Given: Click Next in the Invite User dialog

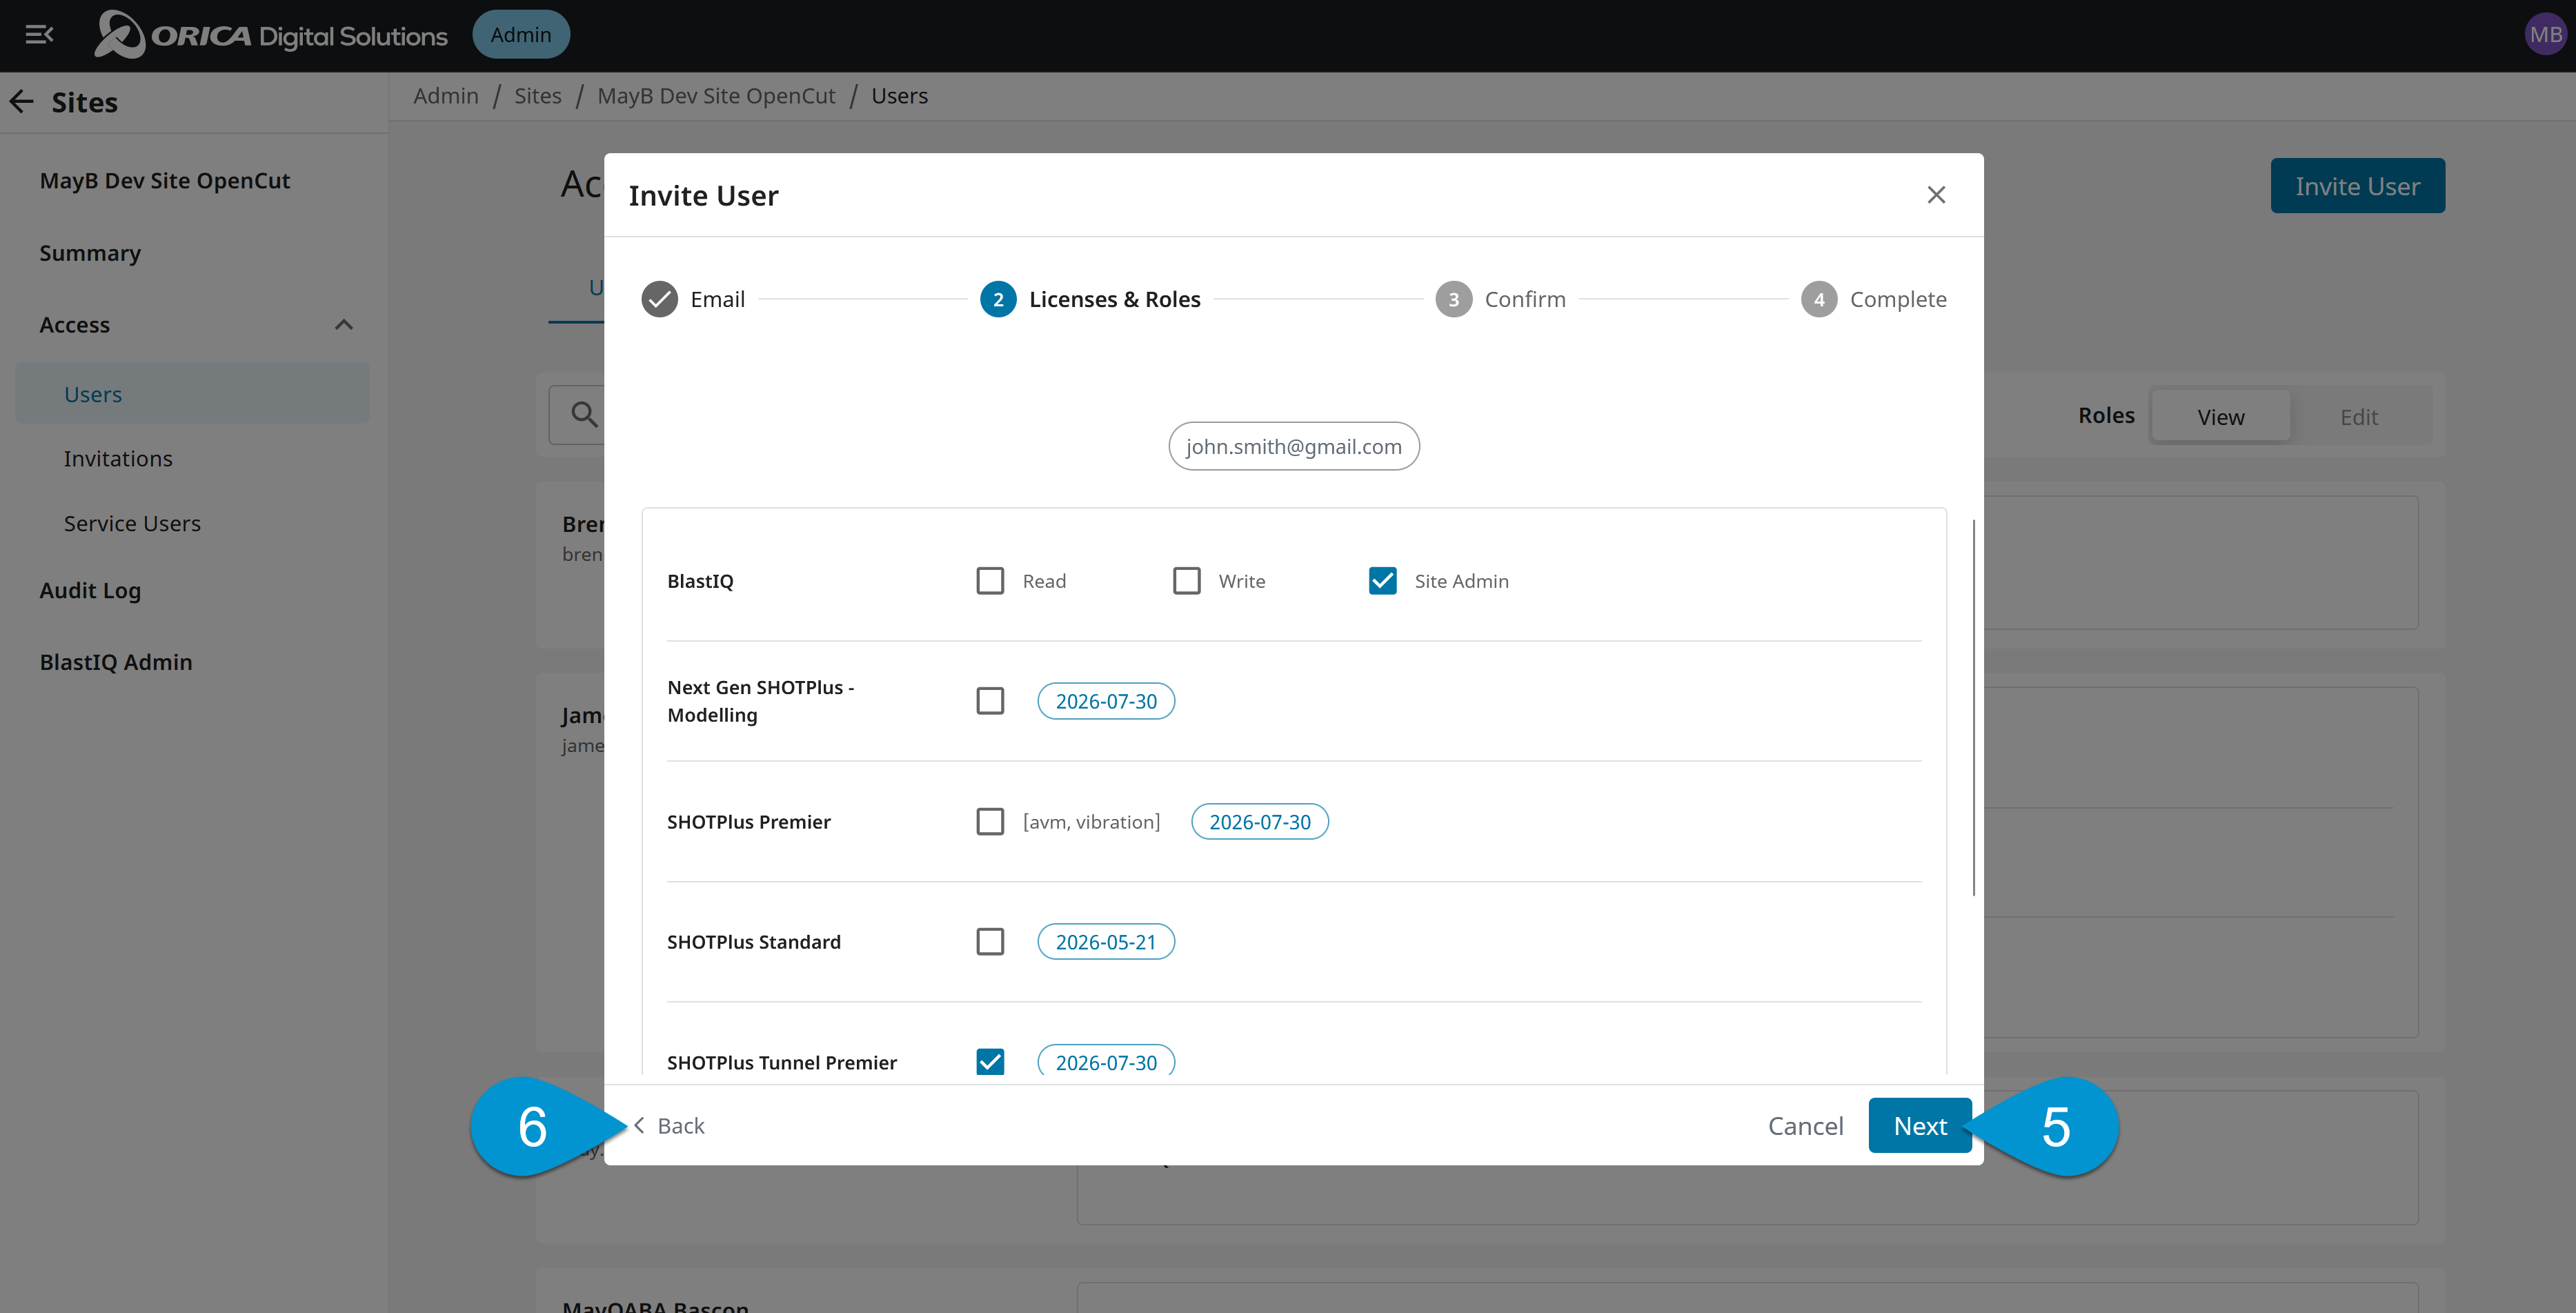Looking at the screenshot, I should click(1920, 1126).
